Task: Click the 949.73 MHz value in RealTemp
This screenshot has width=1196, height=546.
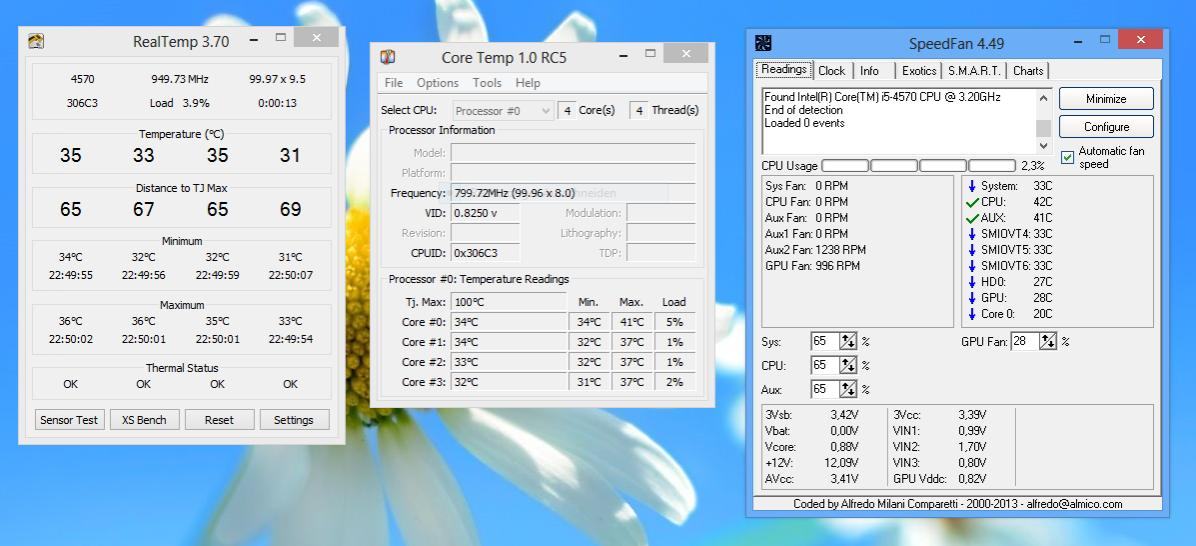Action: (180, 79)
